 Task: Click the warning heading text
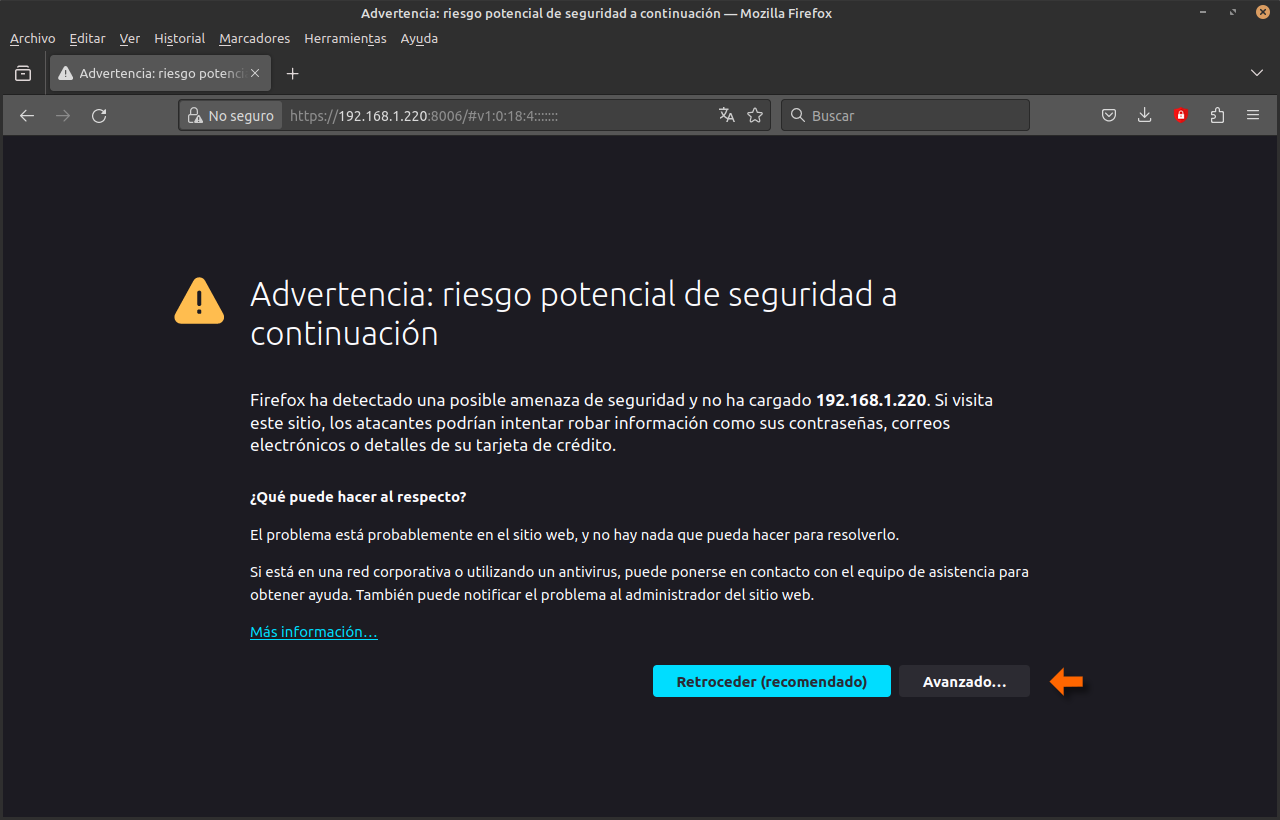pyautogui.click(x=573, y=313)
